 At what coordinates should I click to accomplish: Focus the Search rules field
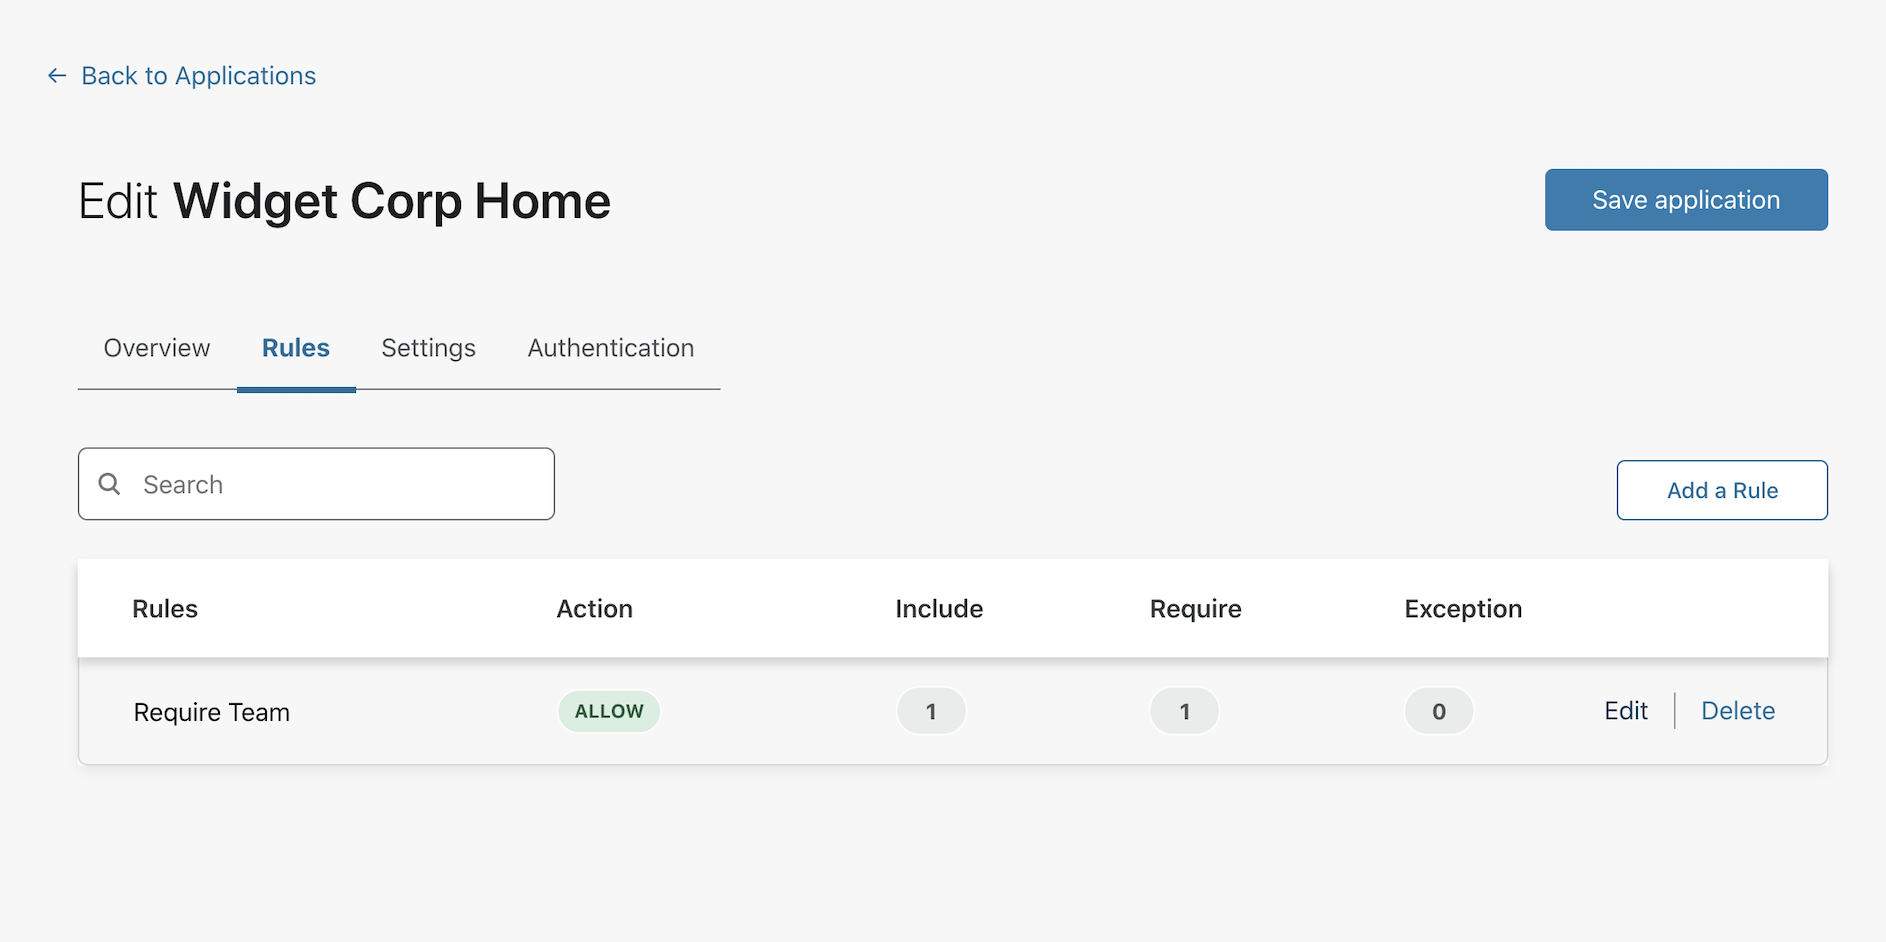click(x=340, y=484)
